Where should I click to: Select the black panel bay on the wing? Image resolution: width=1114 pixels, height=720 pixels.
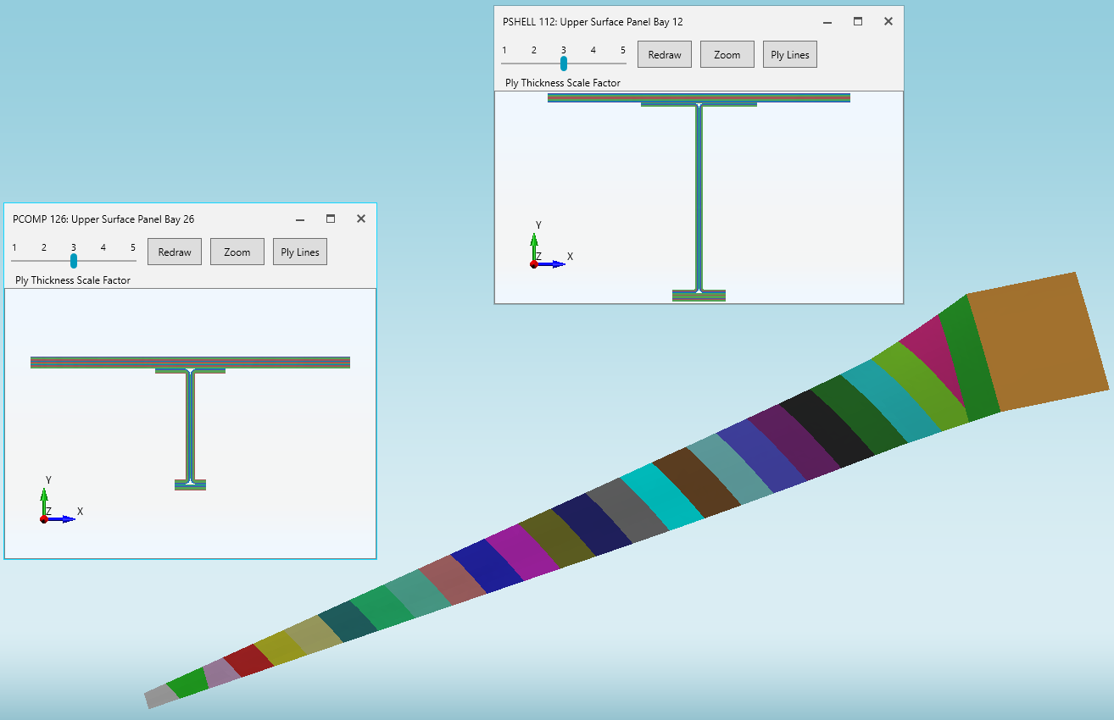pyautogui.click(x=826, y=428)
